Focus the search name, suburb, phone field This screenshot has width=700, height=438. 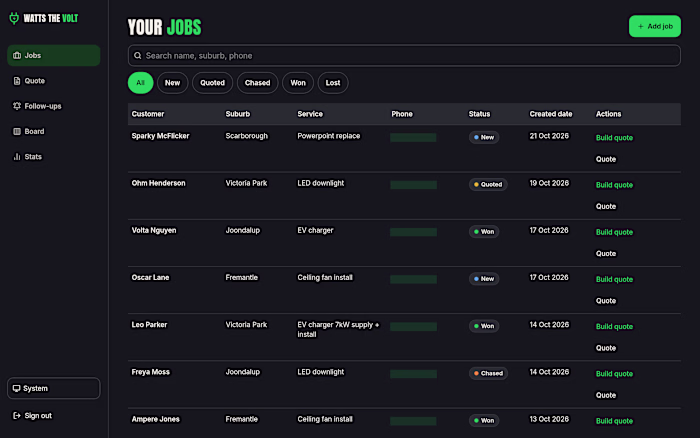[404, 55]
